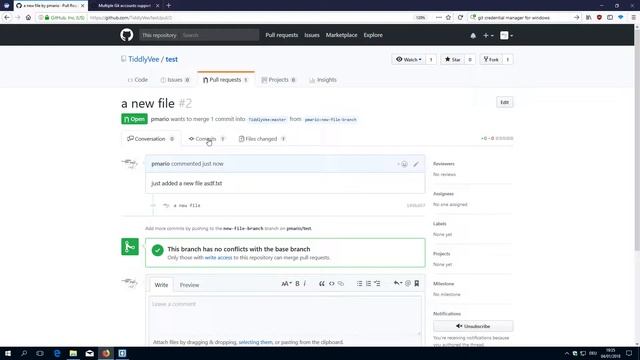The width and height of the screenshot is (640, 360).
Task: Switch to the Code tab
Action: [138, 80]
